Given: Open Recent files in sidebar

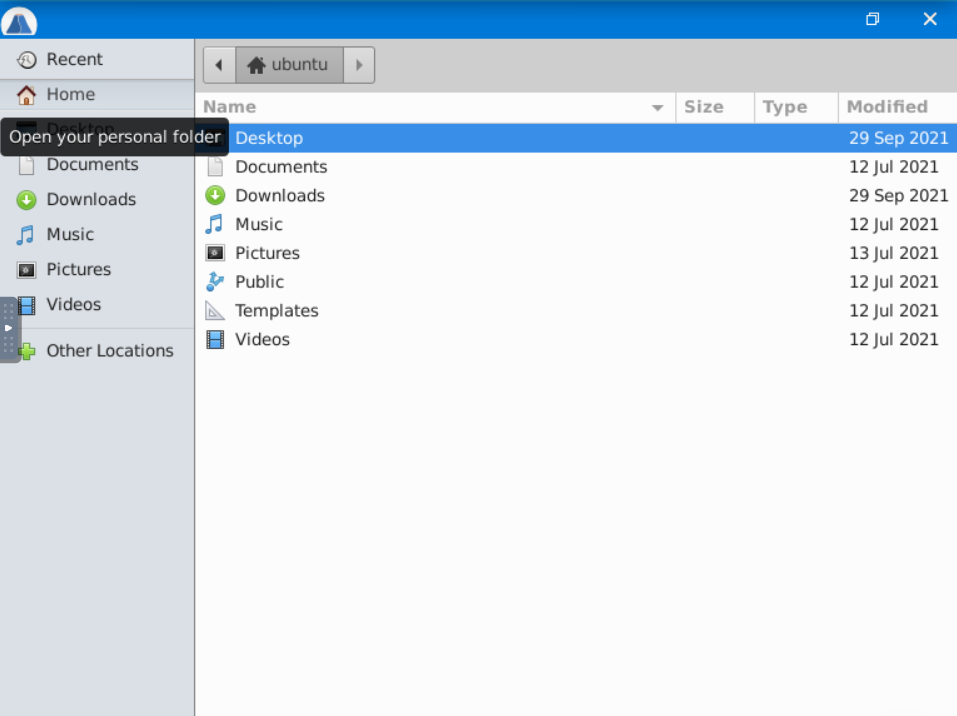Looking at the screenshot, I should 97,59.
